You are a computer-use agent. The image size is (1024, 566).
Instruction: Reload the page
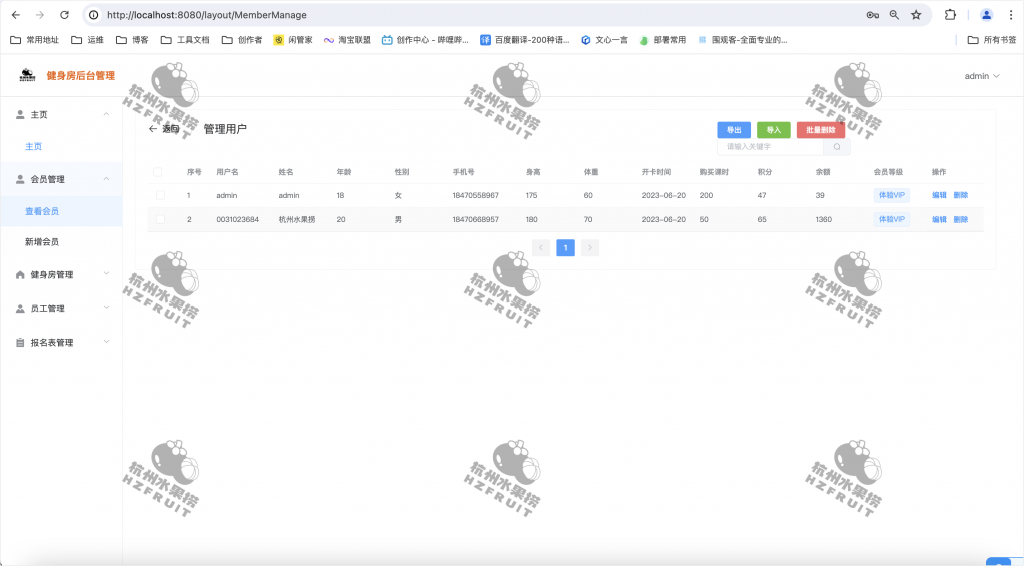click(x=64, y=14)
